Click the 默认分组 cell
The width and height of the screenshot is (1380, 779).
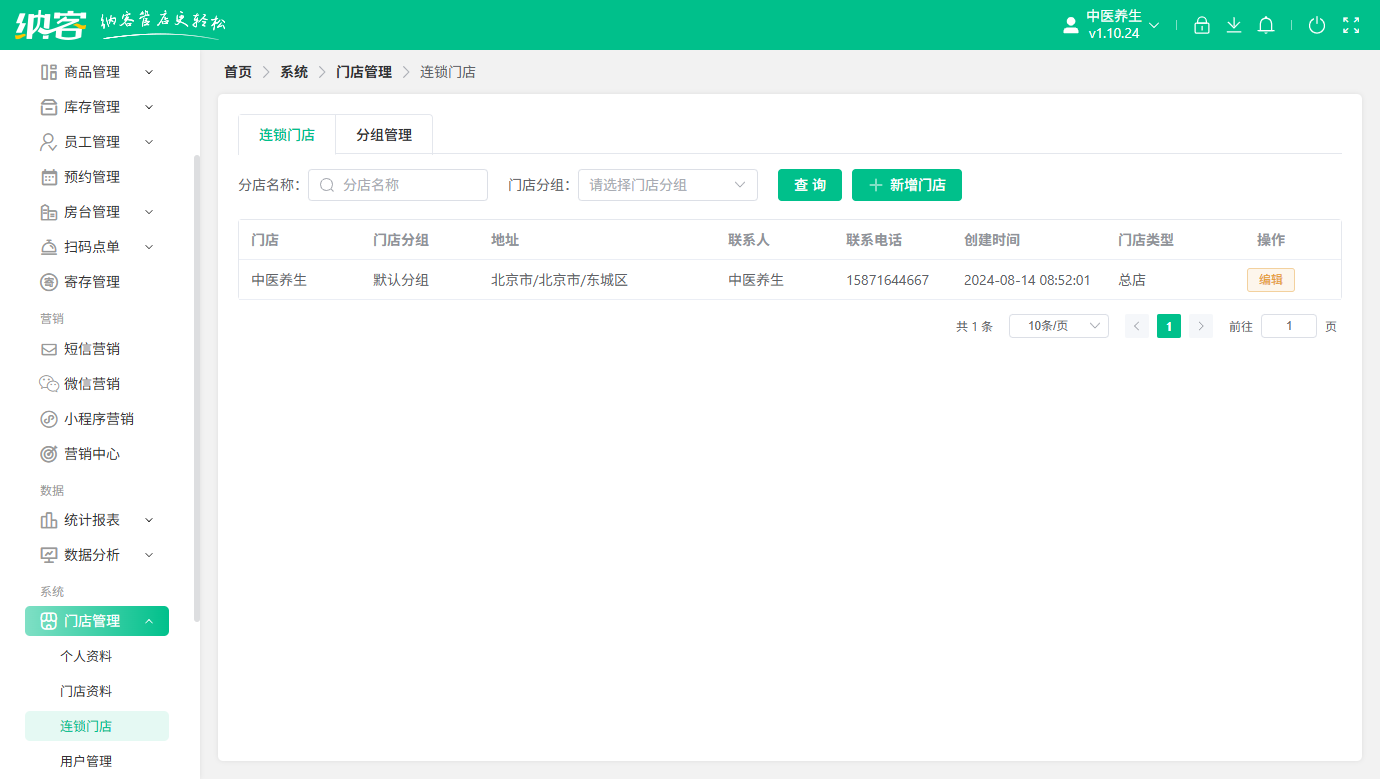coord(401,280)
